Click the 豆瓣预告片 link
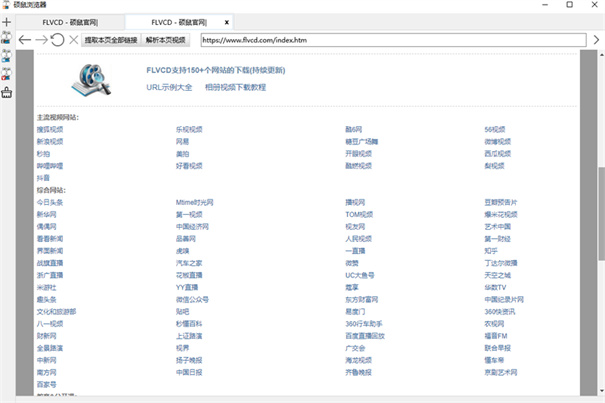Viewport: 605px width, 403px height. tap(501, 202)
